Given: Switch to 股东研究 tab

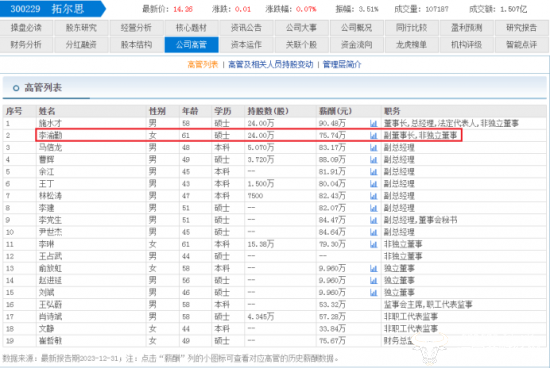Looking at the screenshot, I should (81, 28).
